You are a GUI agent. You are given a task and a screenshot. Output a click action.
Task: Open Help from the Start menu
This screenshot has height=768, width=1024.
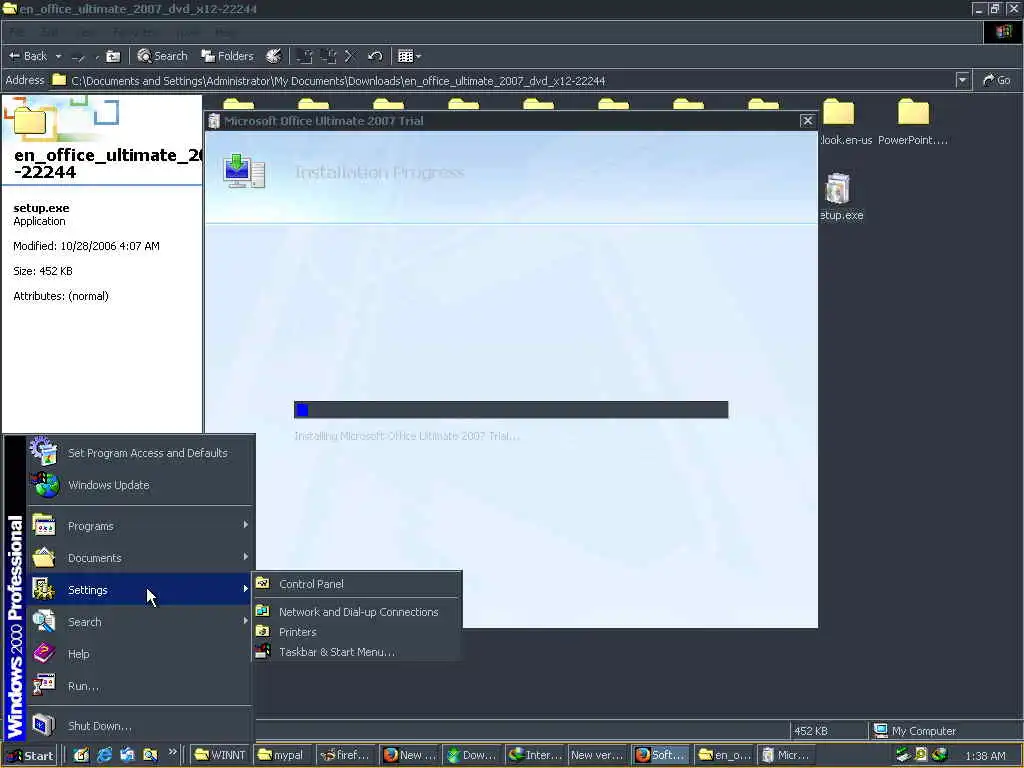[140, 654]
